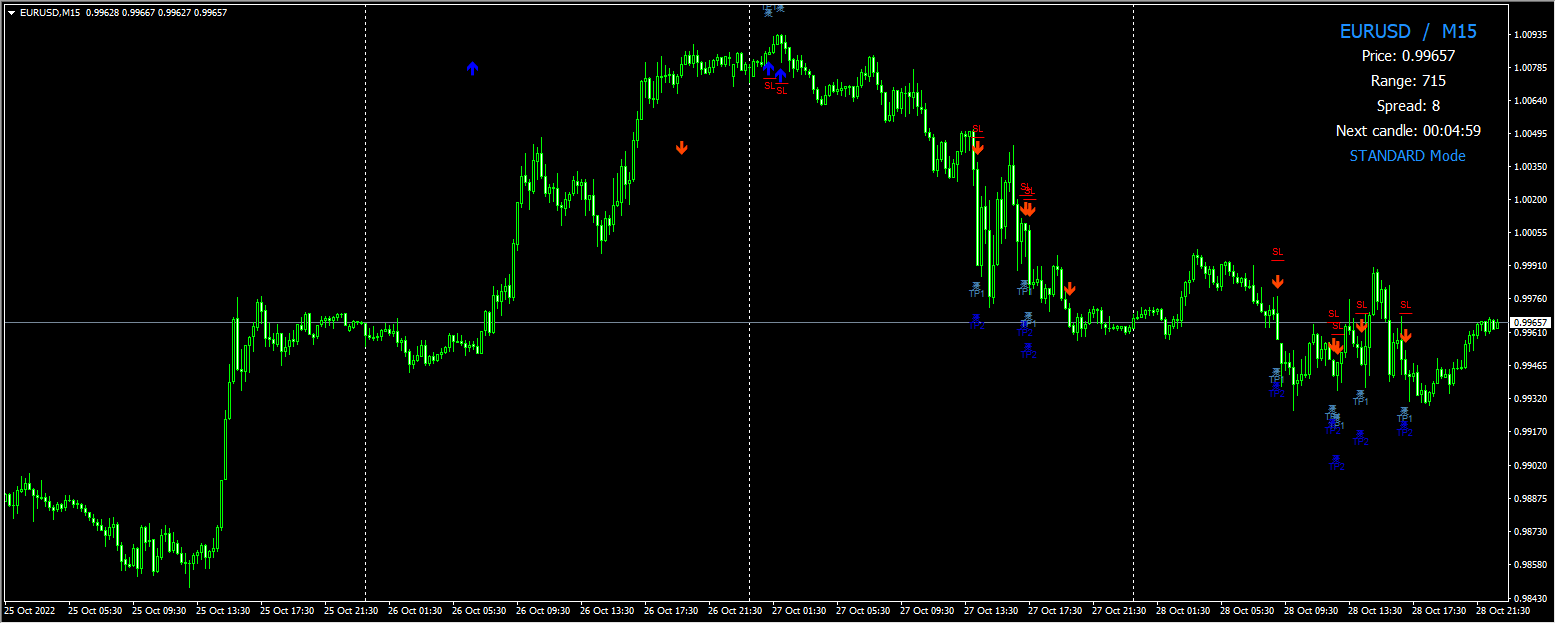This screenshot has height=624, width=1556.
Task: Select the orange sell arrow near 28 Oct 09:30
Action: pyautogui.click(x=1337, y=346)
